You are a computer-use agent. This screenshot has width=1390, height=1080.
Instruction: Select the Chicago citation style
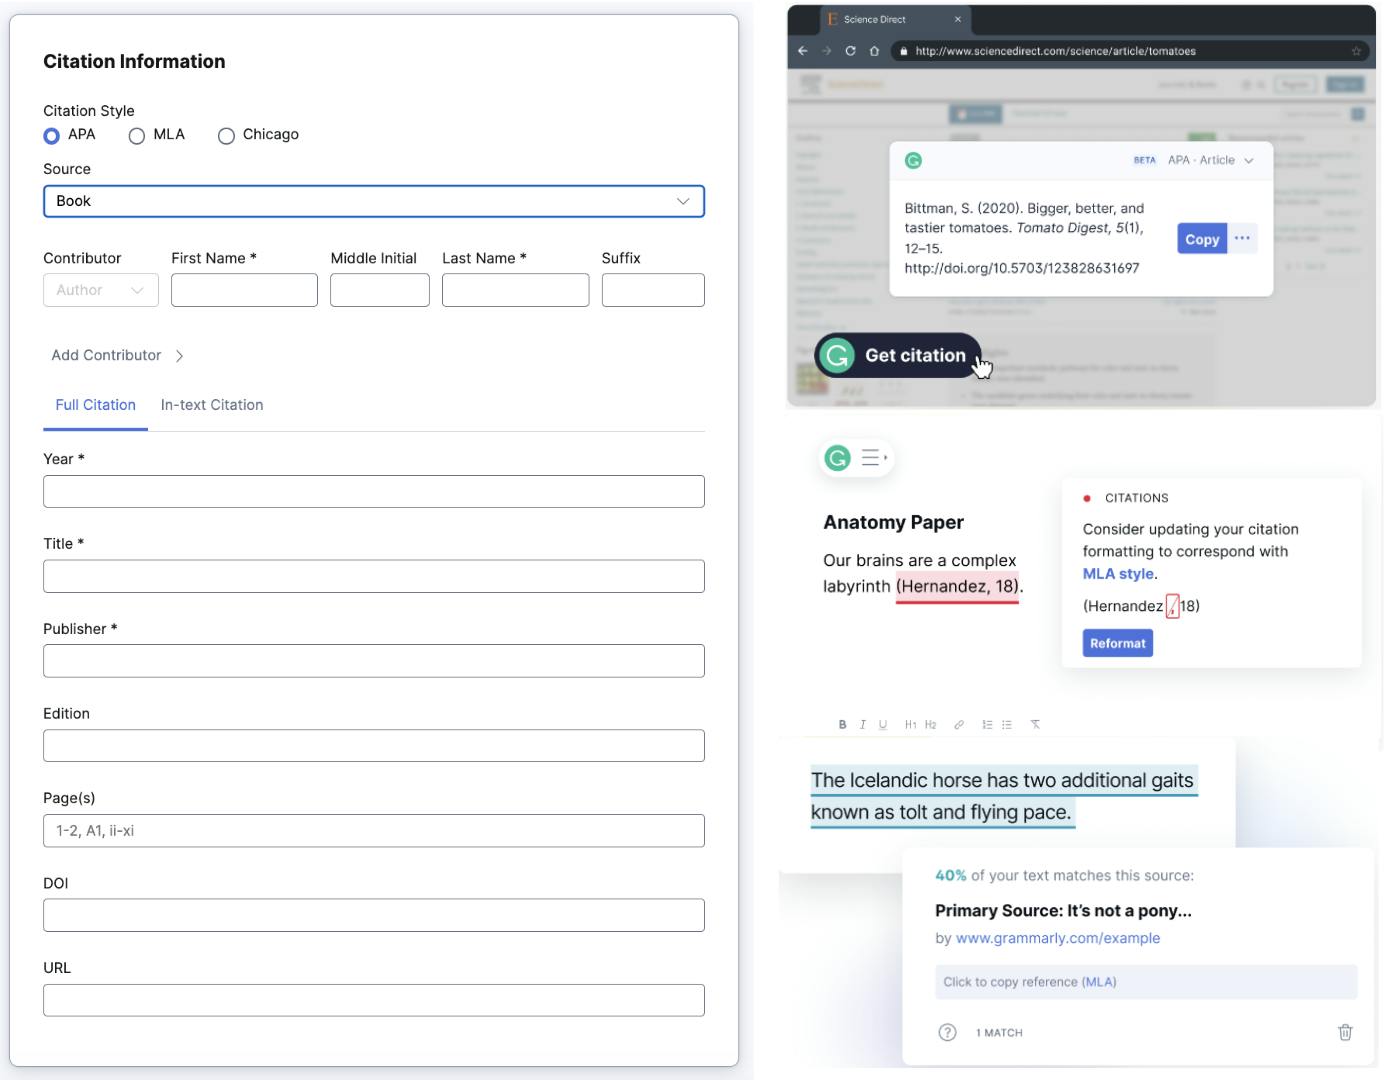226,136
